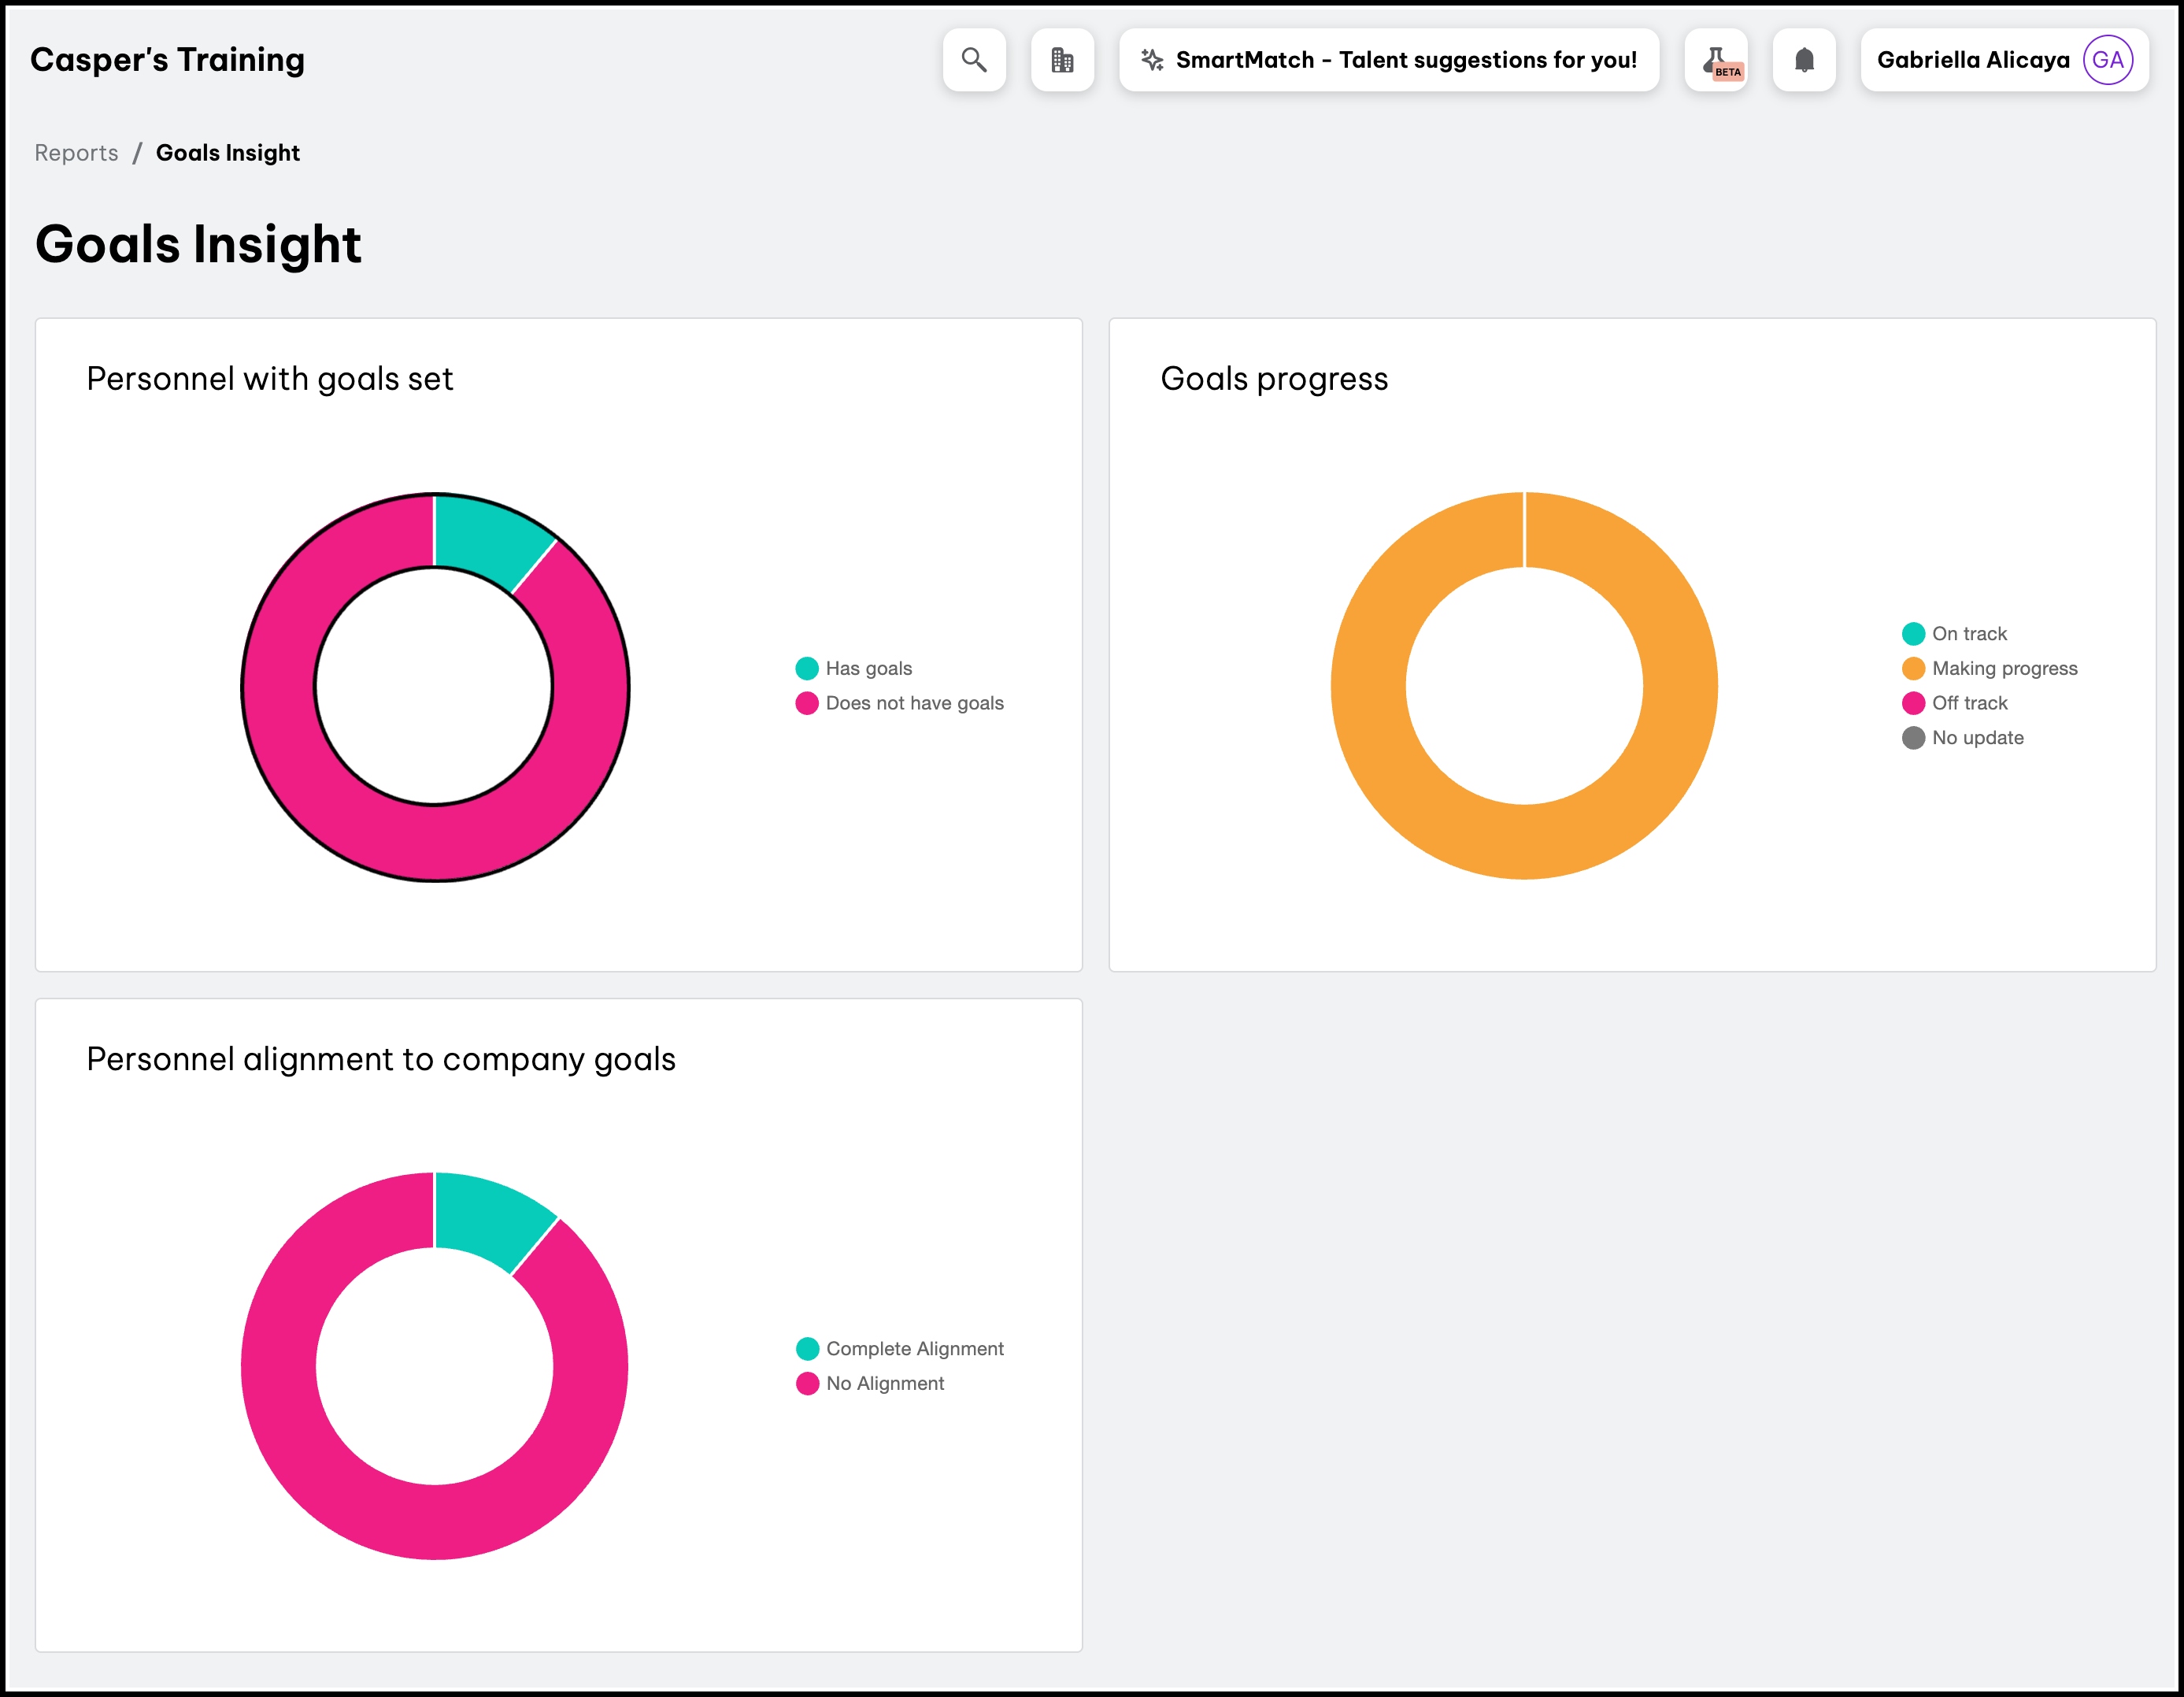
Task: Toggle Does not have goals legend entry
Action: coord(913,703)
